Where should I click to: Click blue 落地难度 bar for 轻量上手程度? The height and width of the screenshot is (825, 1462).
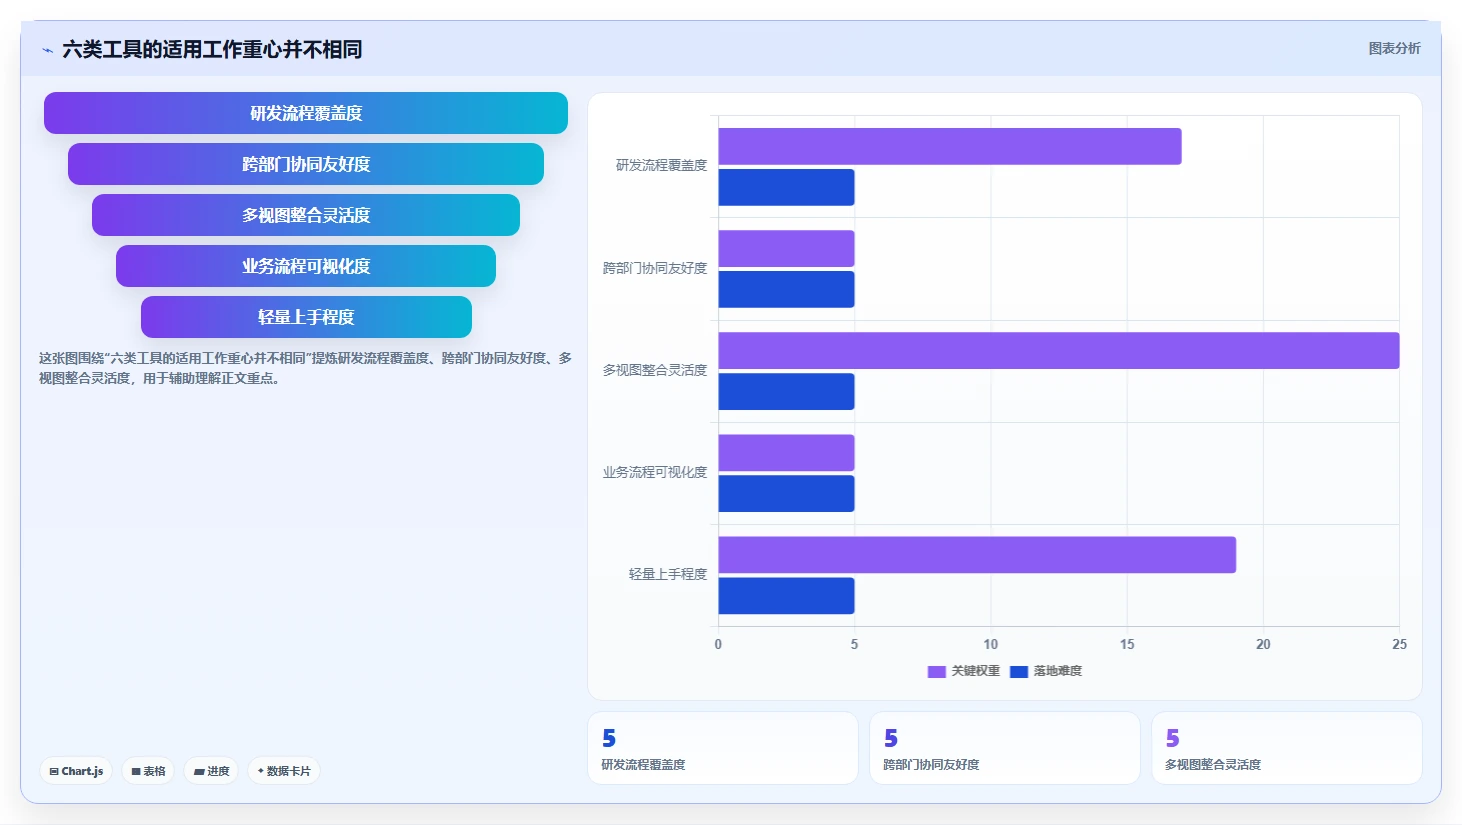[786, 595]
